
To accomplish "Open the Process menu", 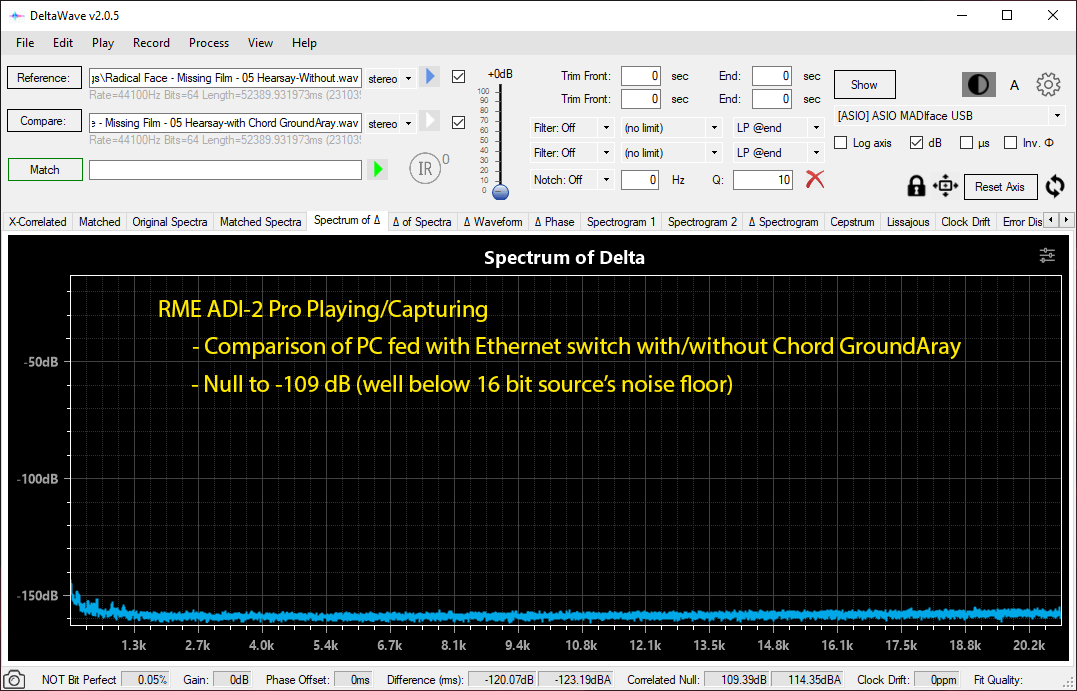I will 209,43.
